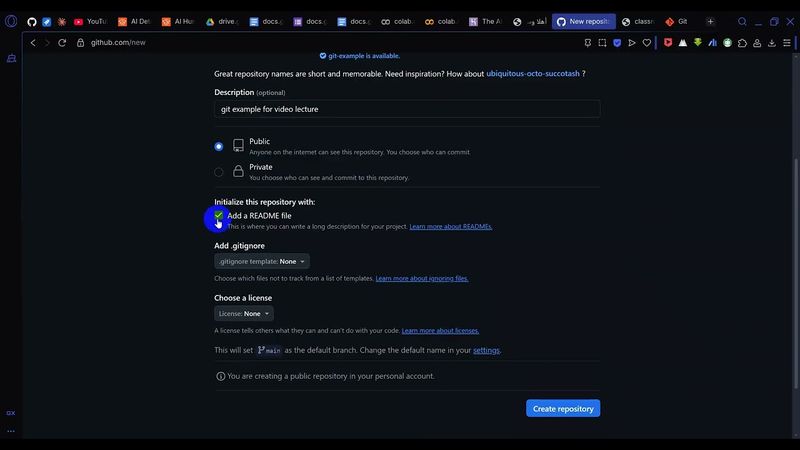The width and height of the screenshot is (800, 450).
Task: Uncheck the Add a README file checkbox
Action: [x=219, y=216]
